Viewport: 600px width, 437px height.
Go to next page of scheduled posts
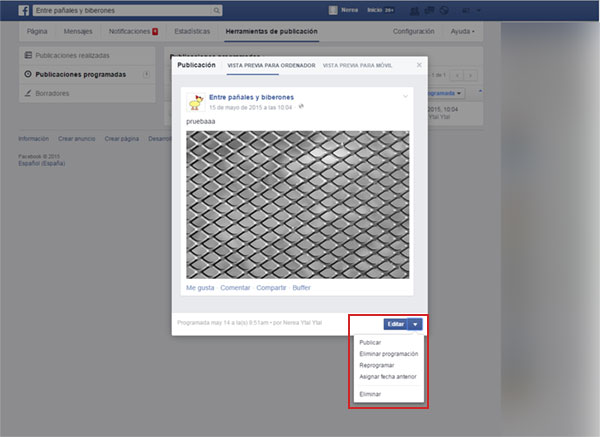[470, 75]
